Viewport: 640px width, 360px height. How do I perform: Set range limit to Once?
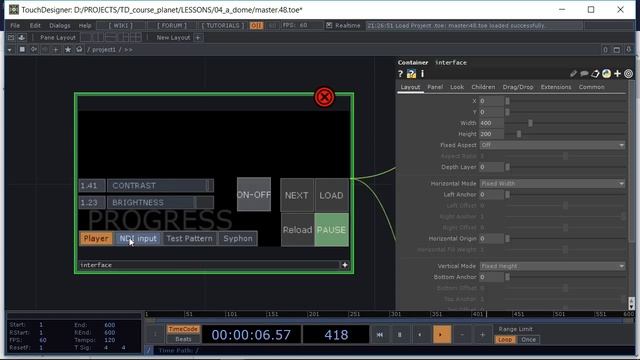click(528, 340)
